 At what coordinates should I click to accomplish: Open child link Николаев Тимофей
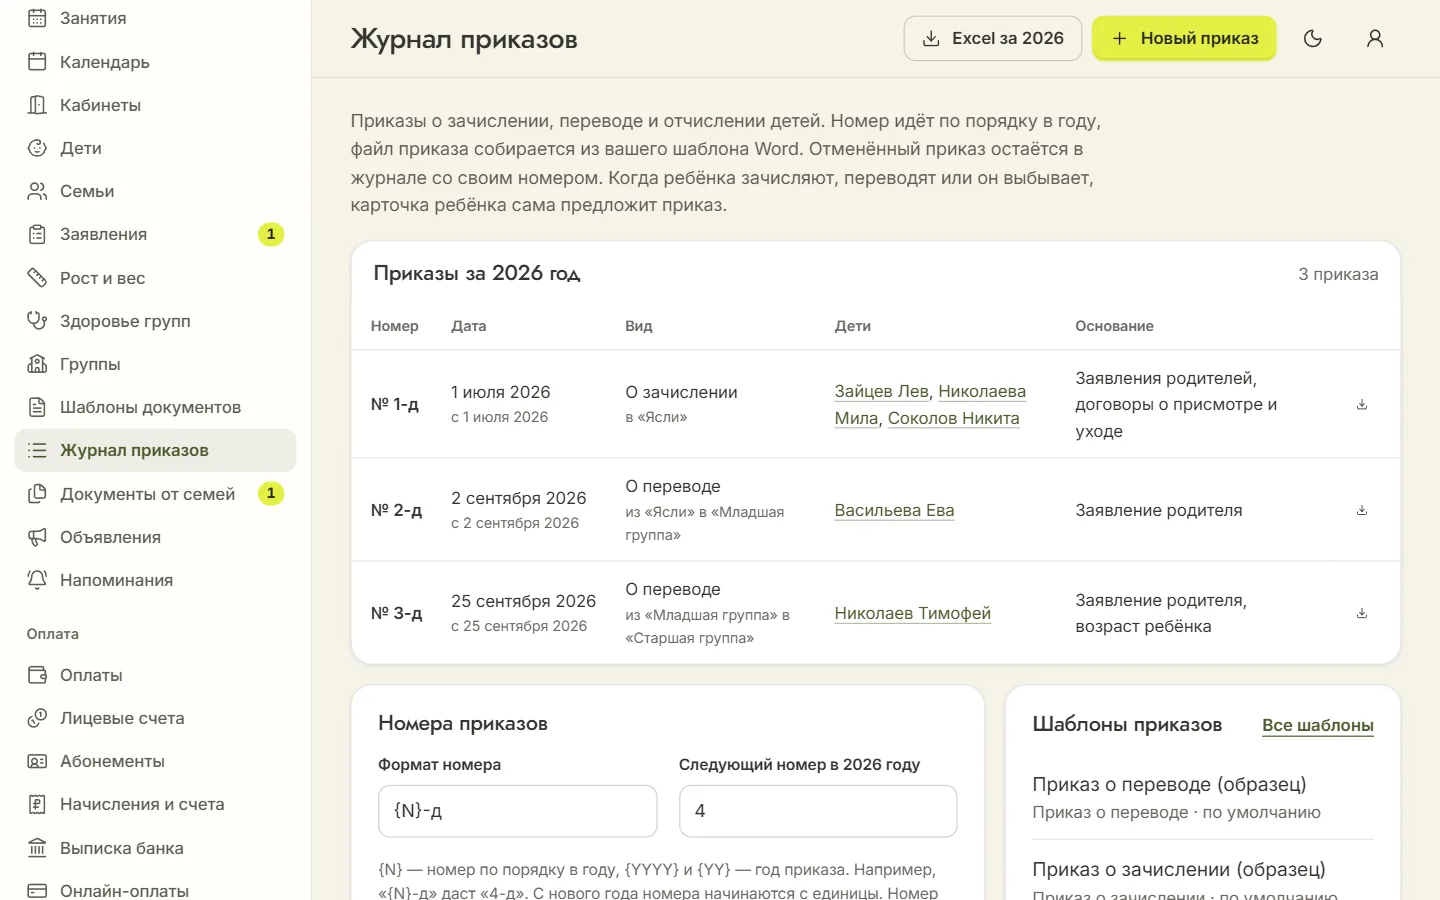[913, 613]
